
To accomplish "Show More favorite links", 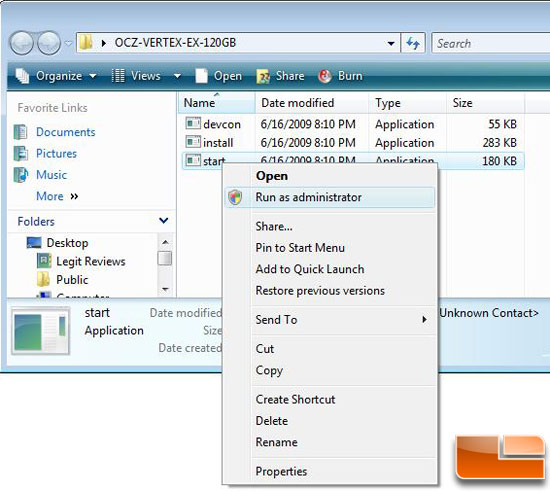I will 57,196.
